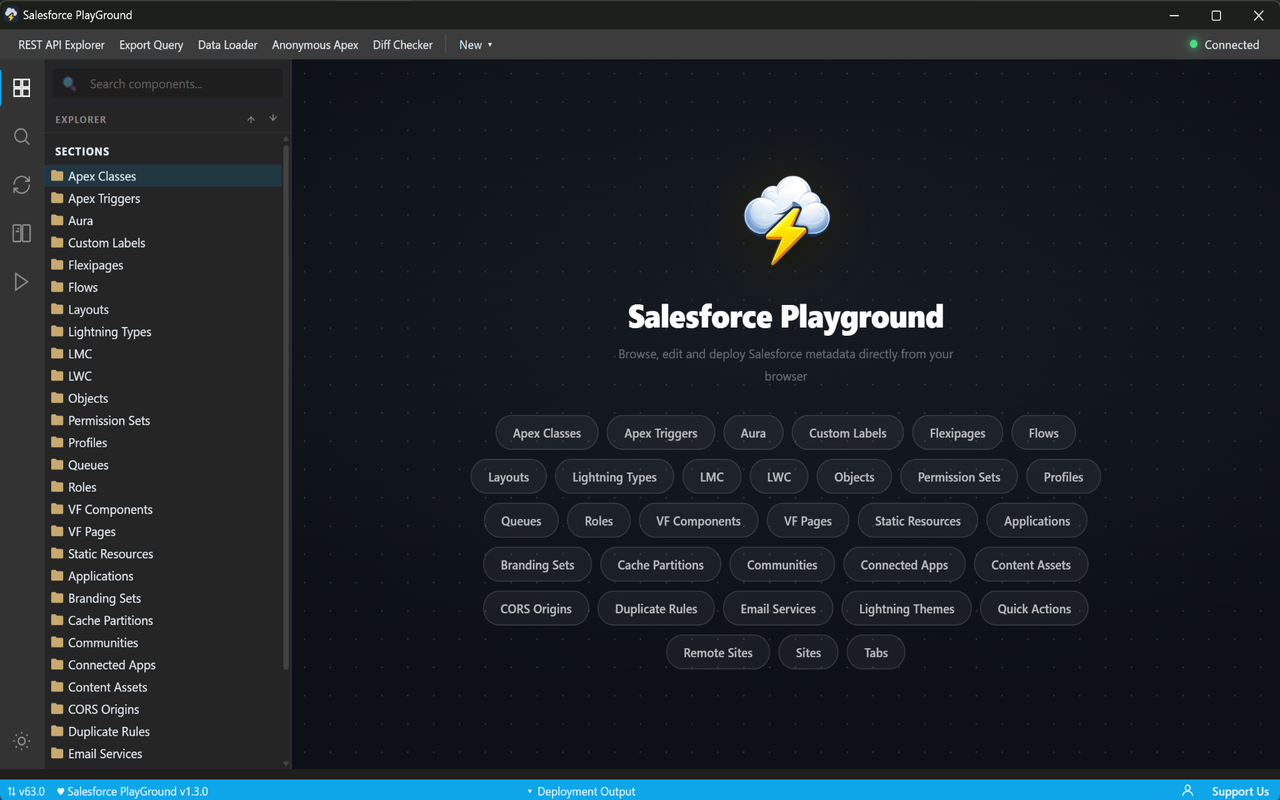The height and width of the screenshot is (800, 1280).
Task: Click the Tabs pill button
Action: pos(876,653)
